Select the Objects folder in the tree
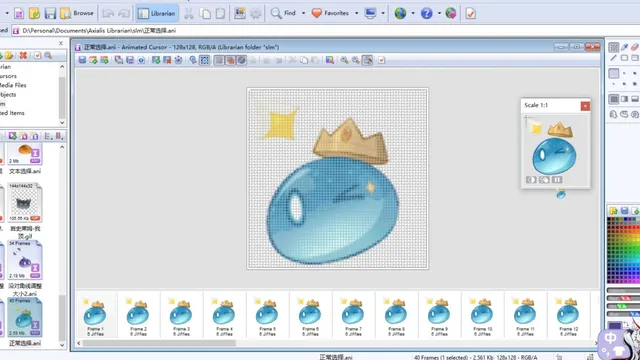This screenshot has width=640, height=360. point(8,94)
